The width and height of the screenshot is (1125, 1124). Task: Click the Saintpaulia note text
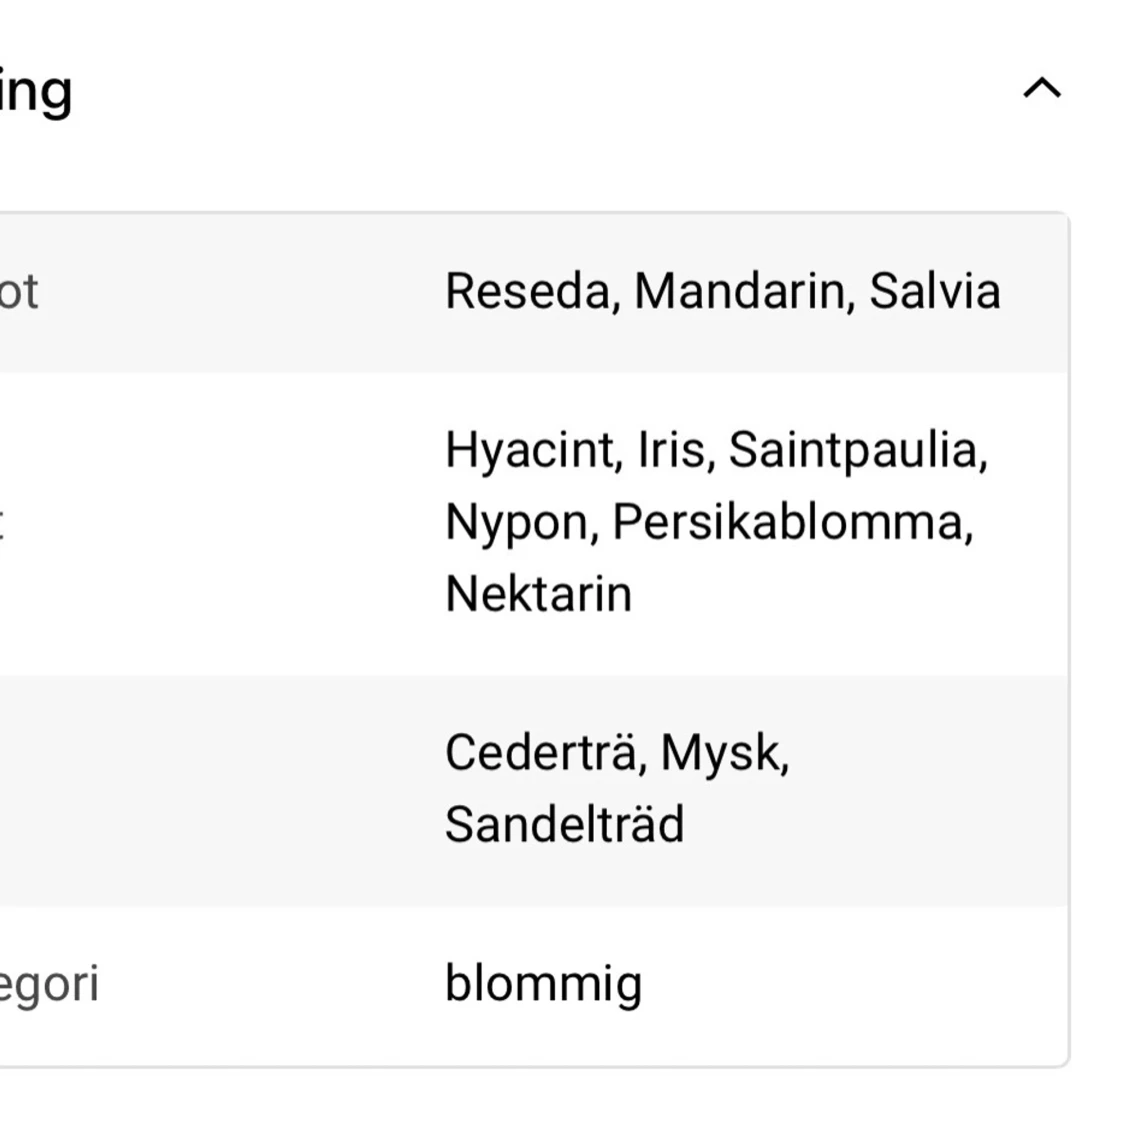[856, 450]
